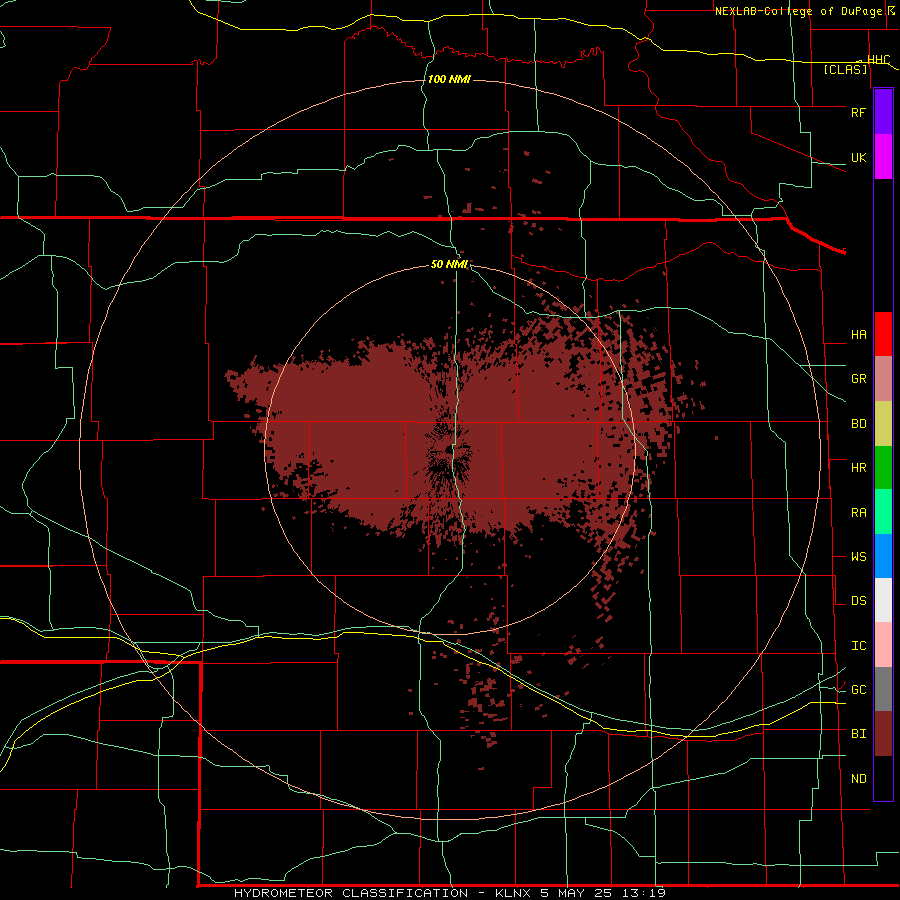Click the [CLAS] label
This screenshot has height=900, width=900.
click(x=845, y=69)
